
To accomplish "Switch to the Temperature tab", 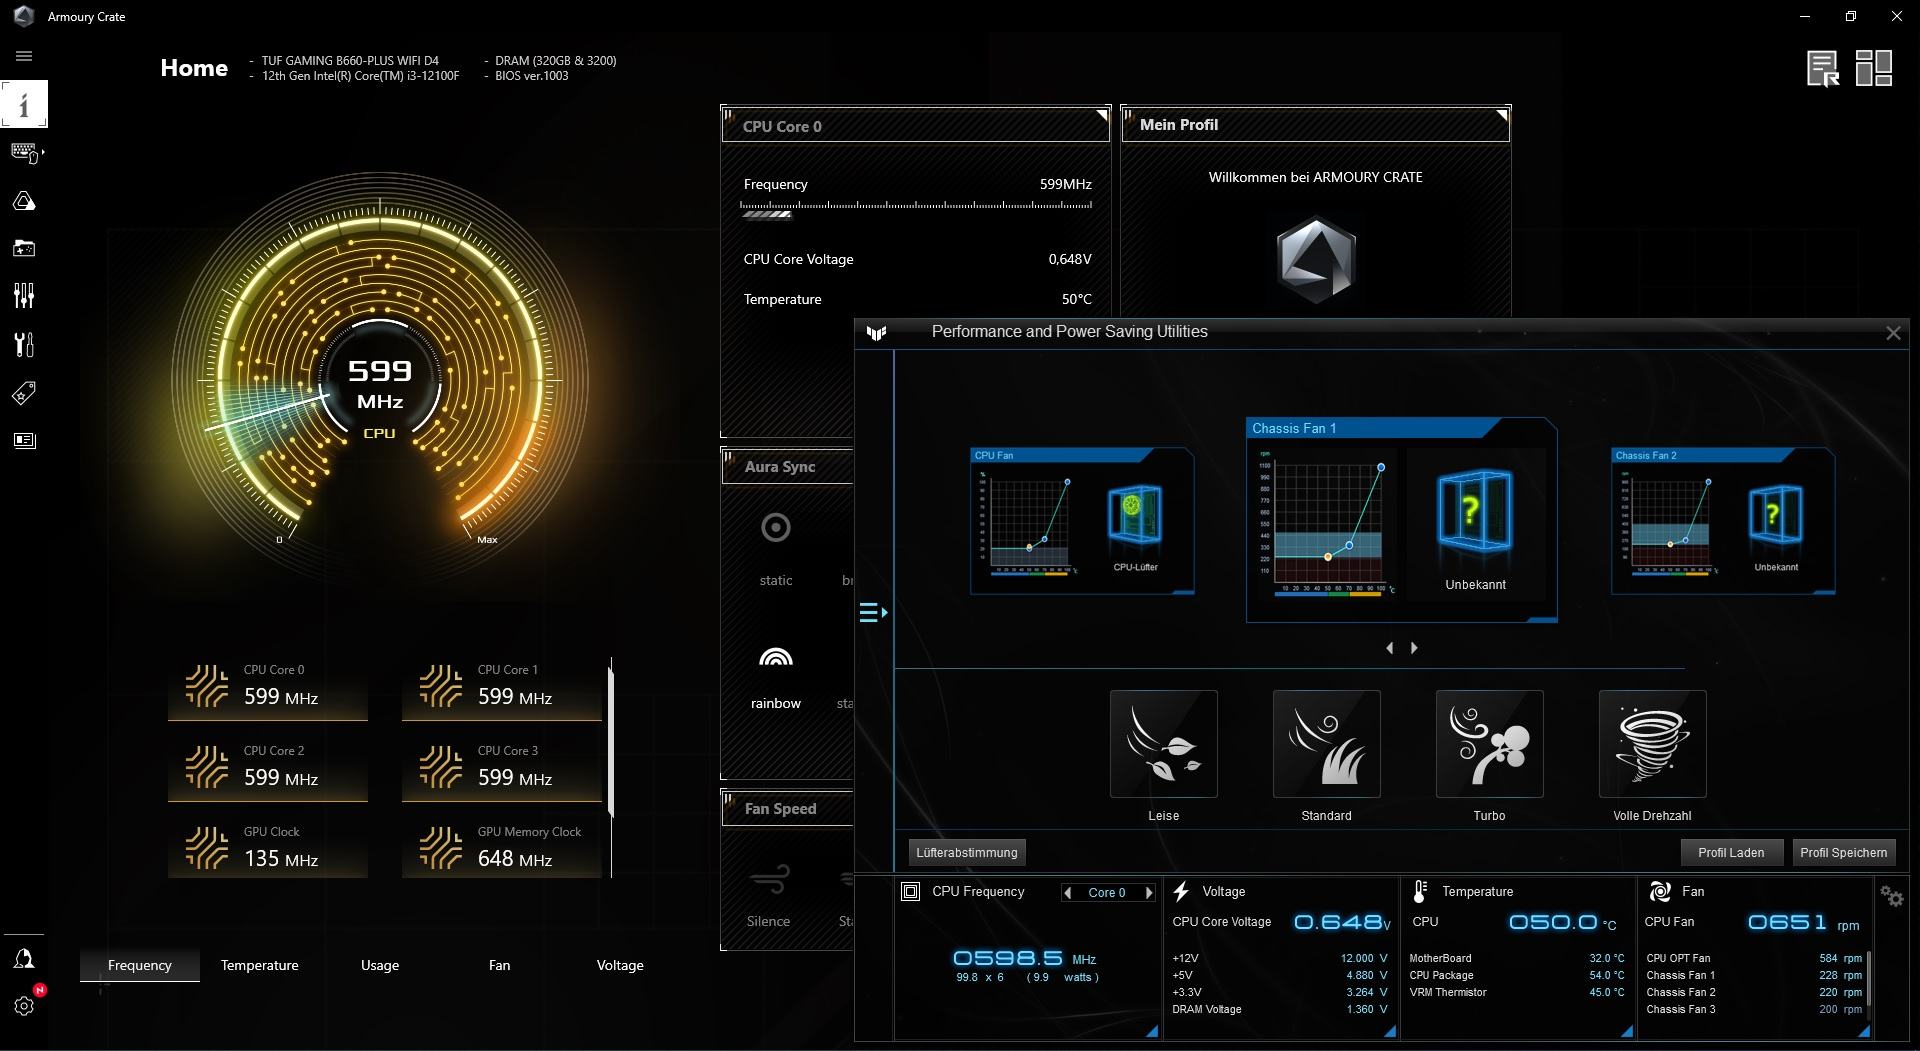I will [260, 965].
